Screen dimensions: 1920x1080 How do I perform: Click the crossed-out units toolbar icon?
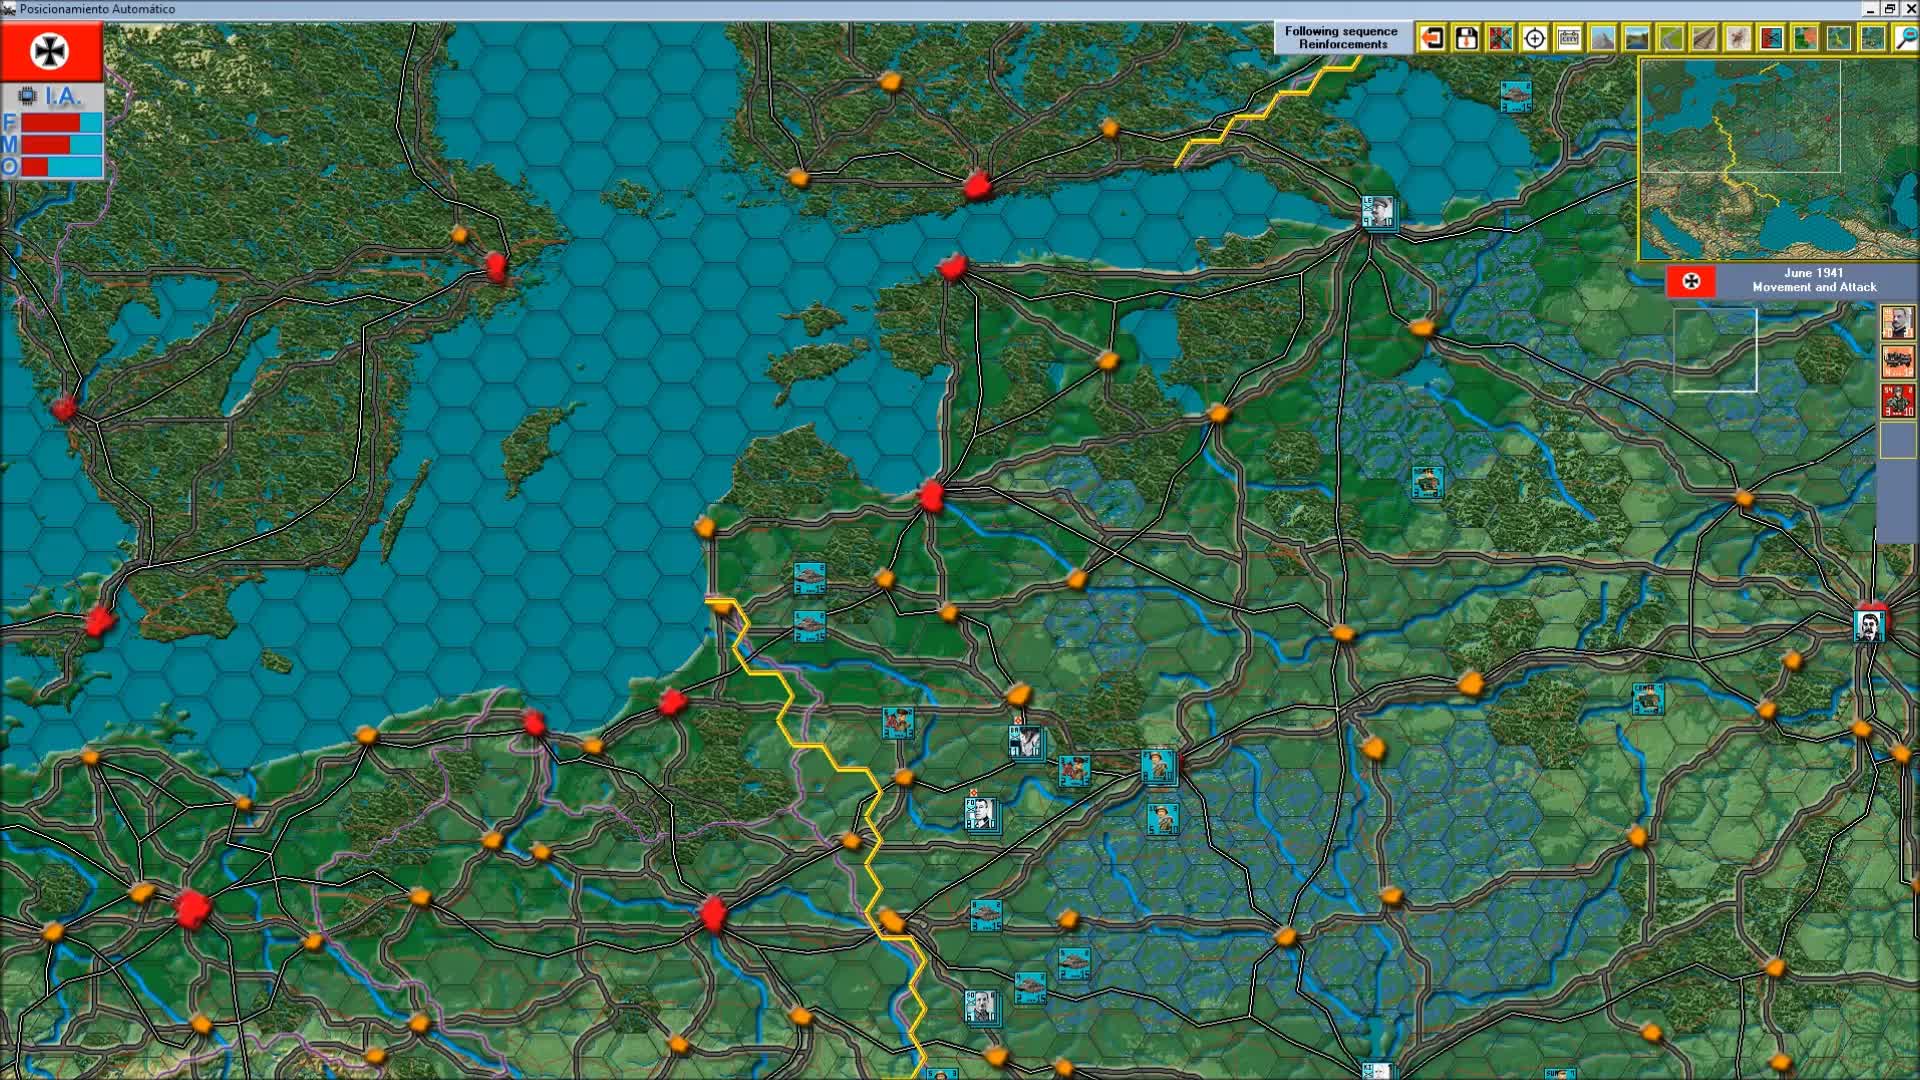point(1500,39)
